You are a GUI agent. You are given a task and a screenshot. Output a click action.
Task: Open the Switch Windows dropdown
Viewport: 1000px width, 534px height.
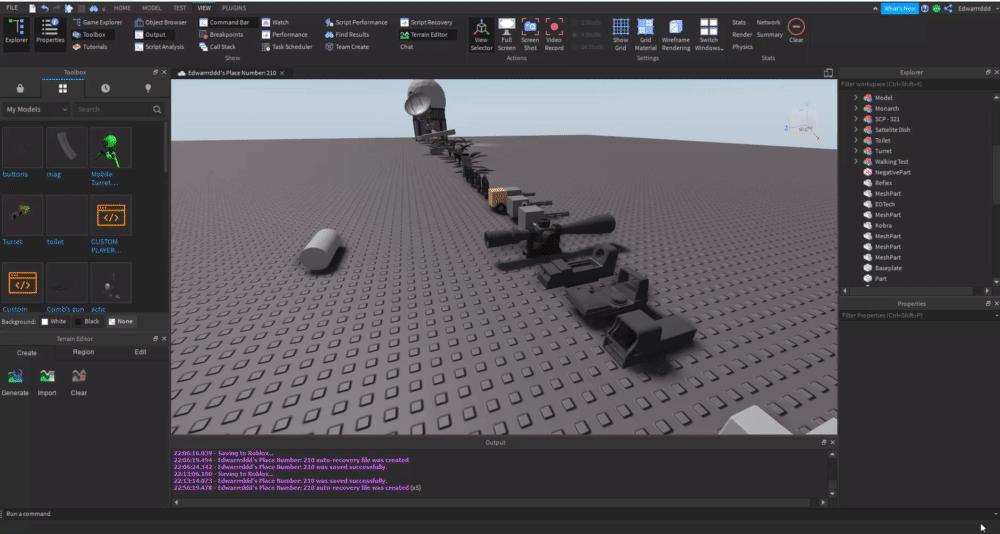click(709, 34)
